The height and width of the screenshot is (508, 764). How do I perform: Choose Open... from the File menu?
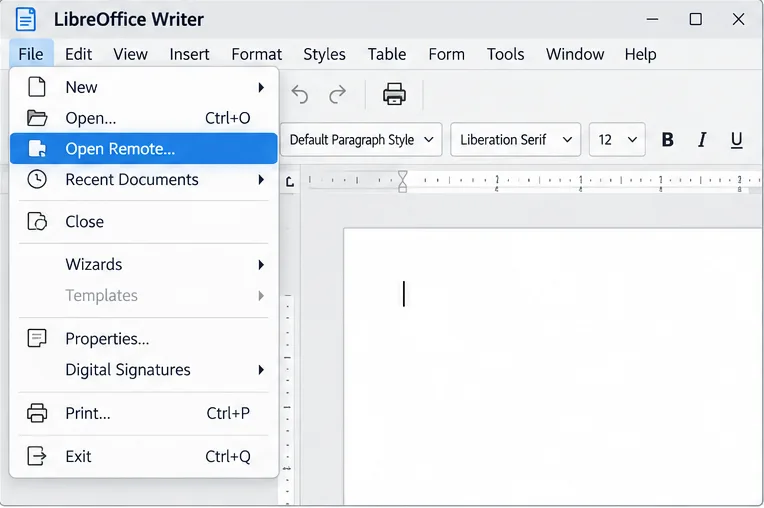click(x=144, y=118)
